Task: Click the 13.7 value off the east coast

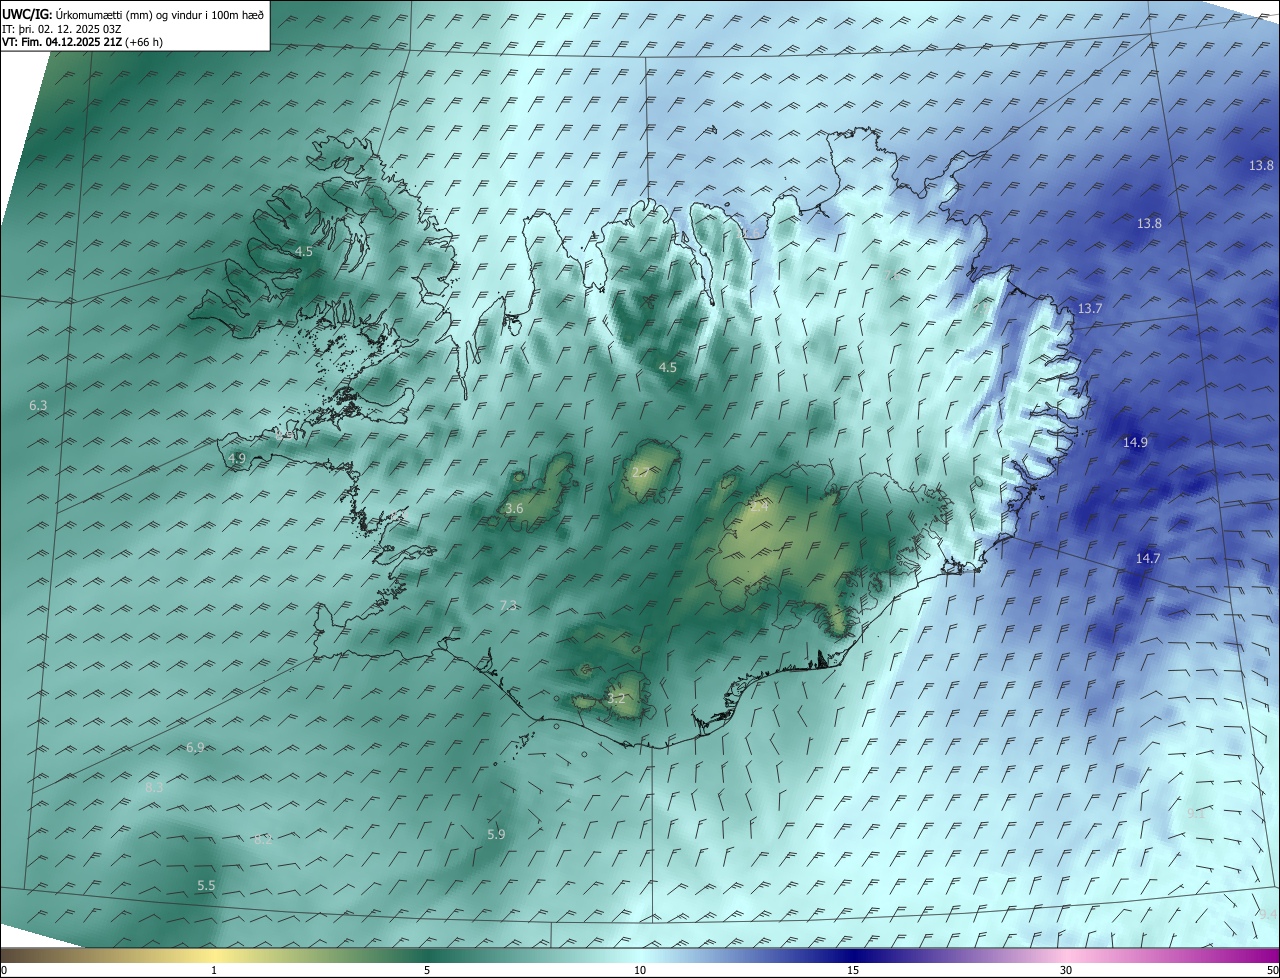Action: 1089,309
